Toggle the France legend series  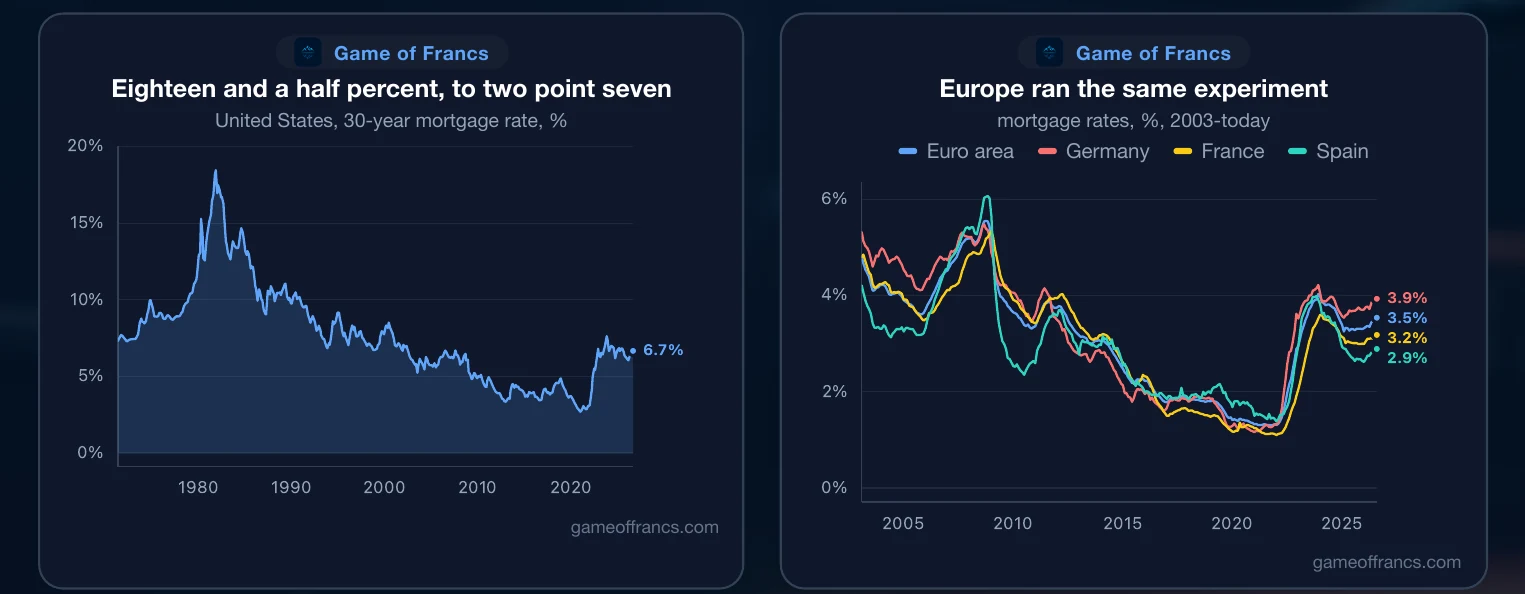pyautogui.click(x=1219, y=152)
